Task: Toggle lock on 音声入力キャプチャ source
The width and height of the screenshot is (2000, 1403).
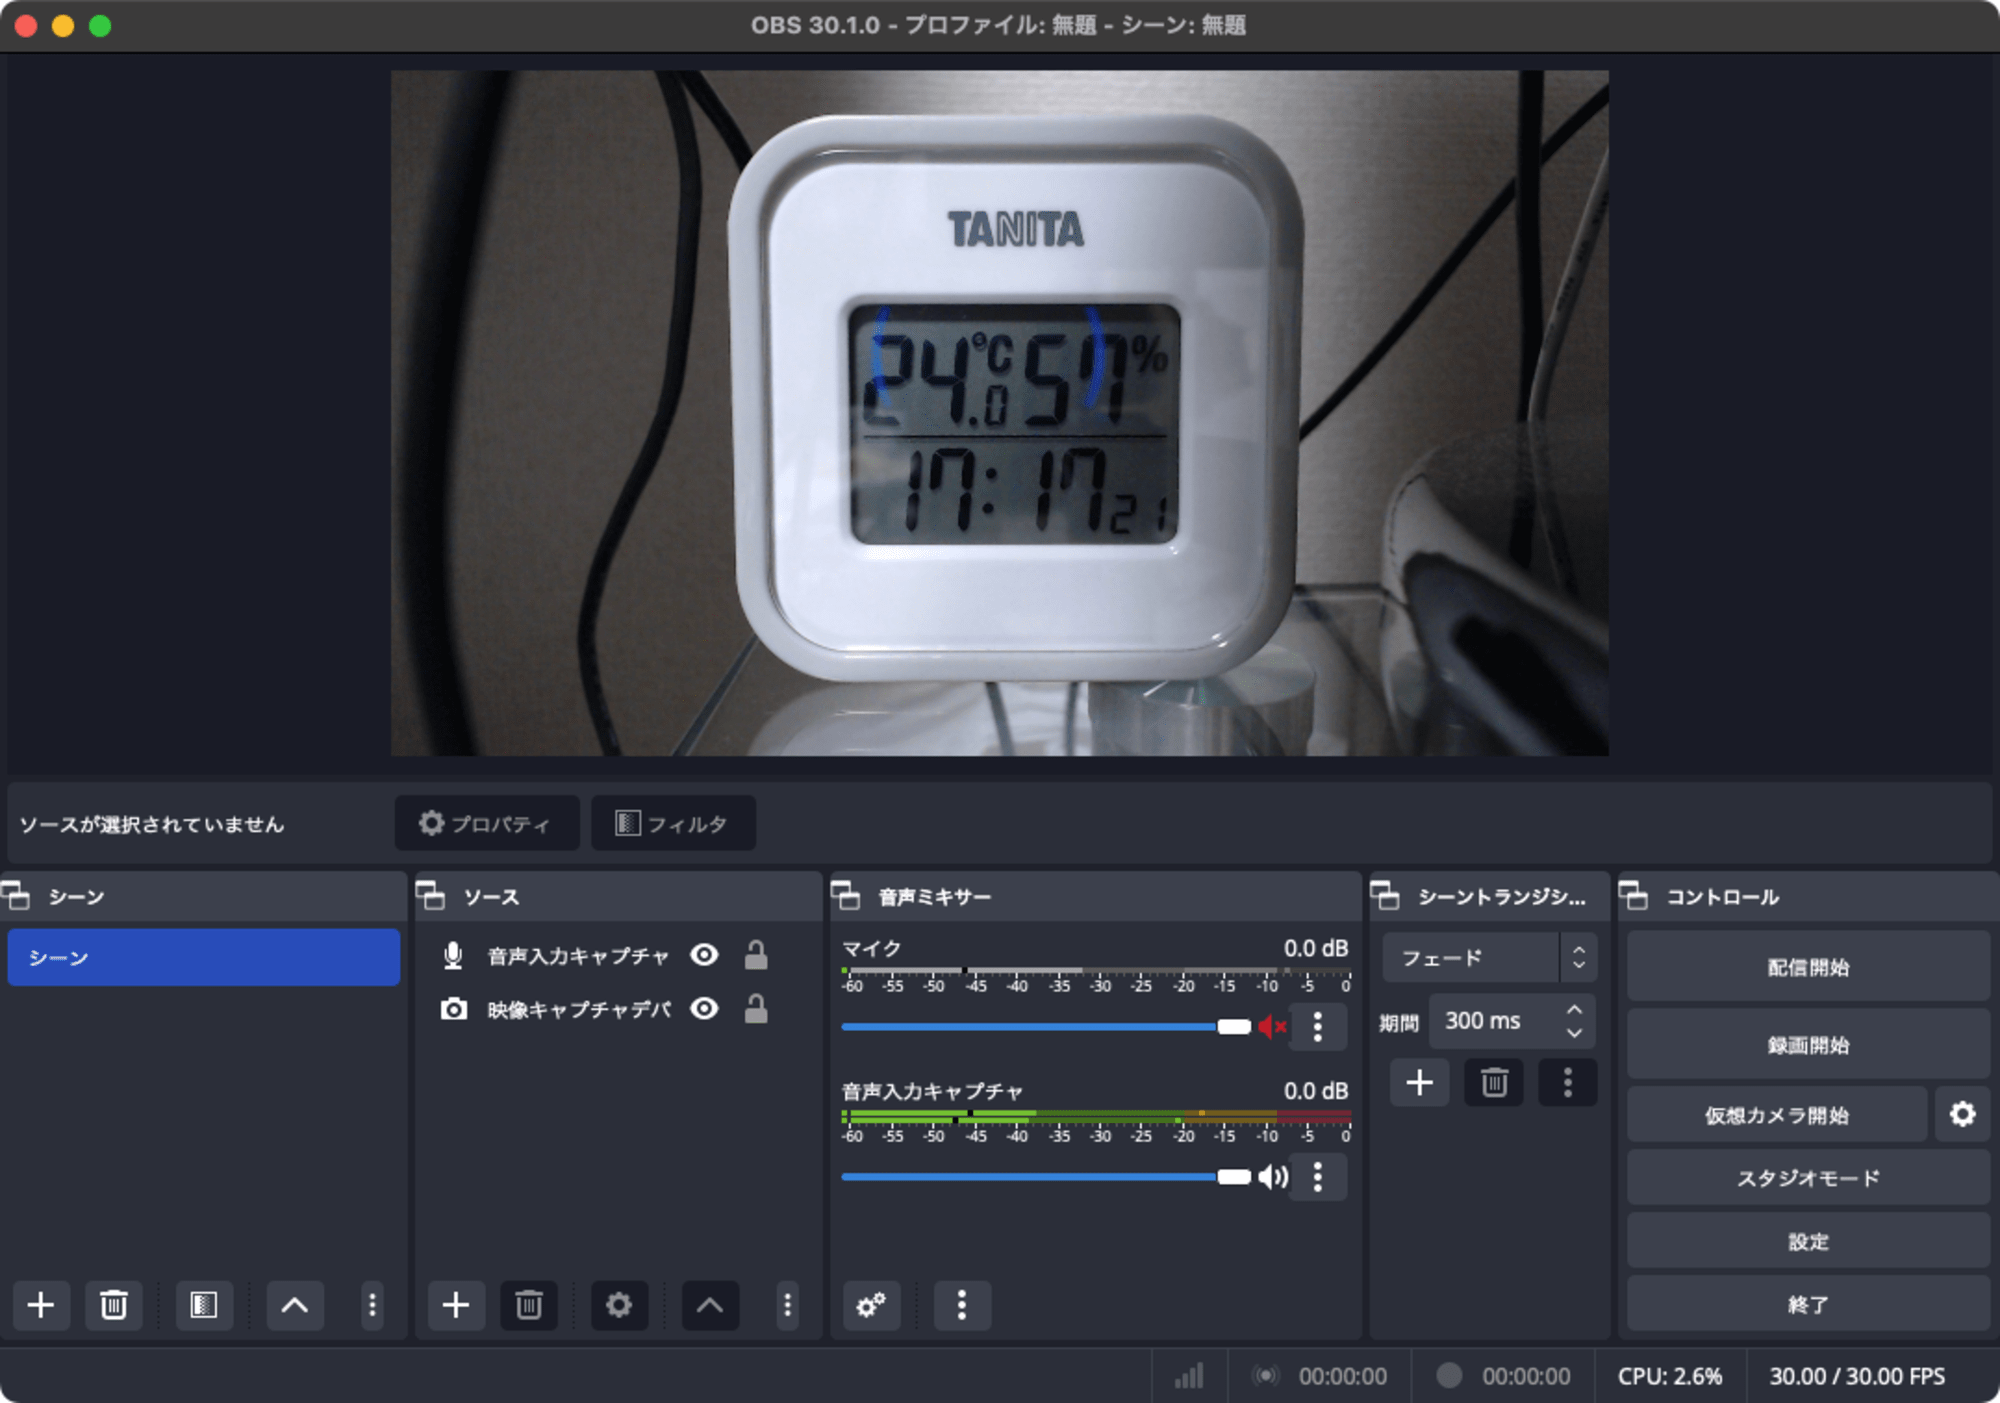Action: pos(756,955)
